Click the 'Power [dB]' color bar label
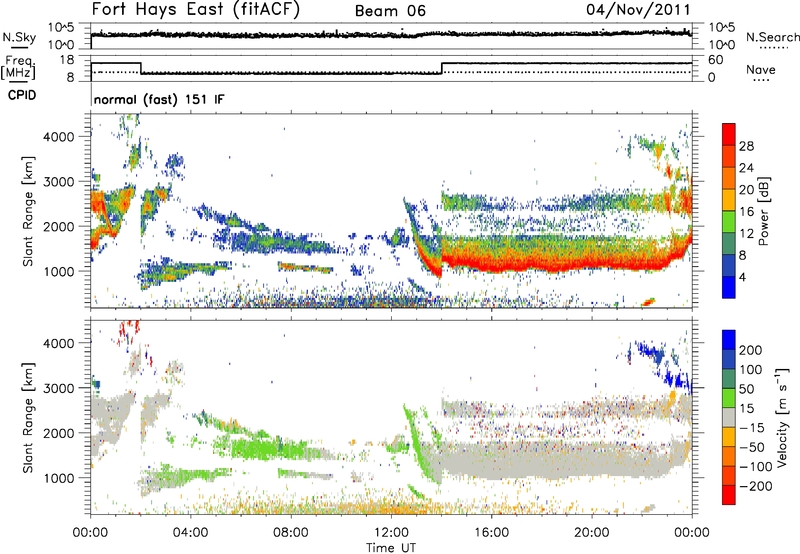This screenshot has height=554, width=800. coord(764,211)
